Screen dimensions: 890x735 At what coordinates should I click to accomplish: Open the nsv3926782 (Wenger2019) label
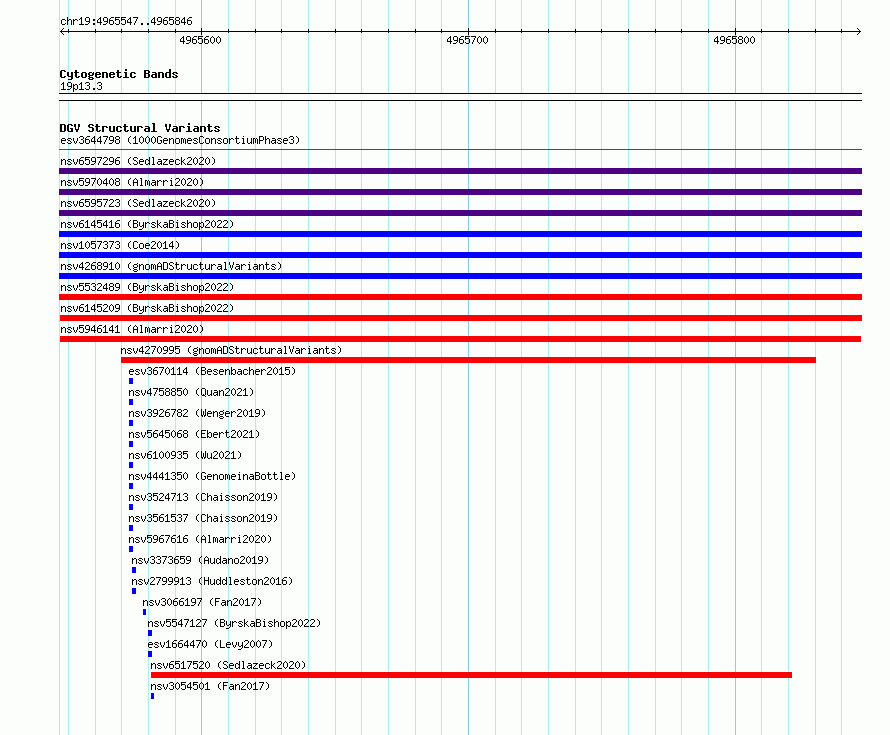[x=197, y=413]
